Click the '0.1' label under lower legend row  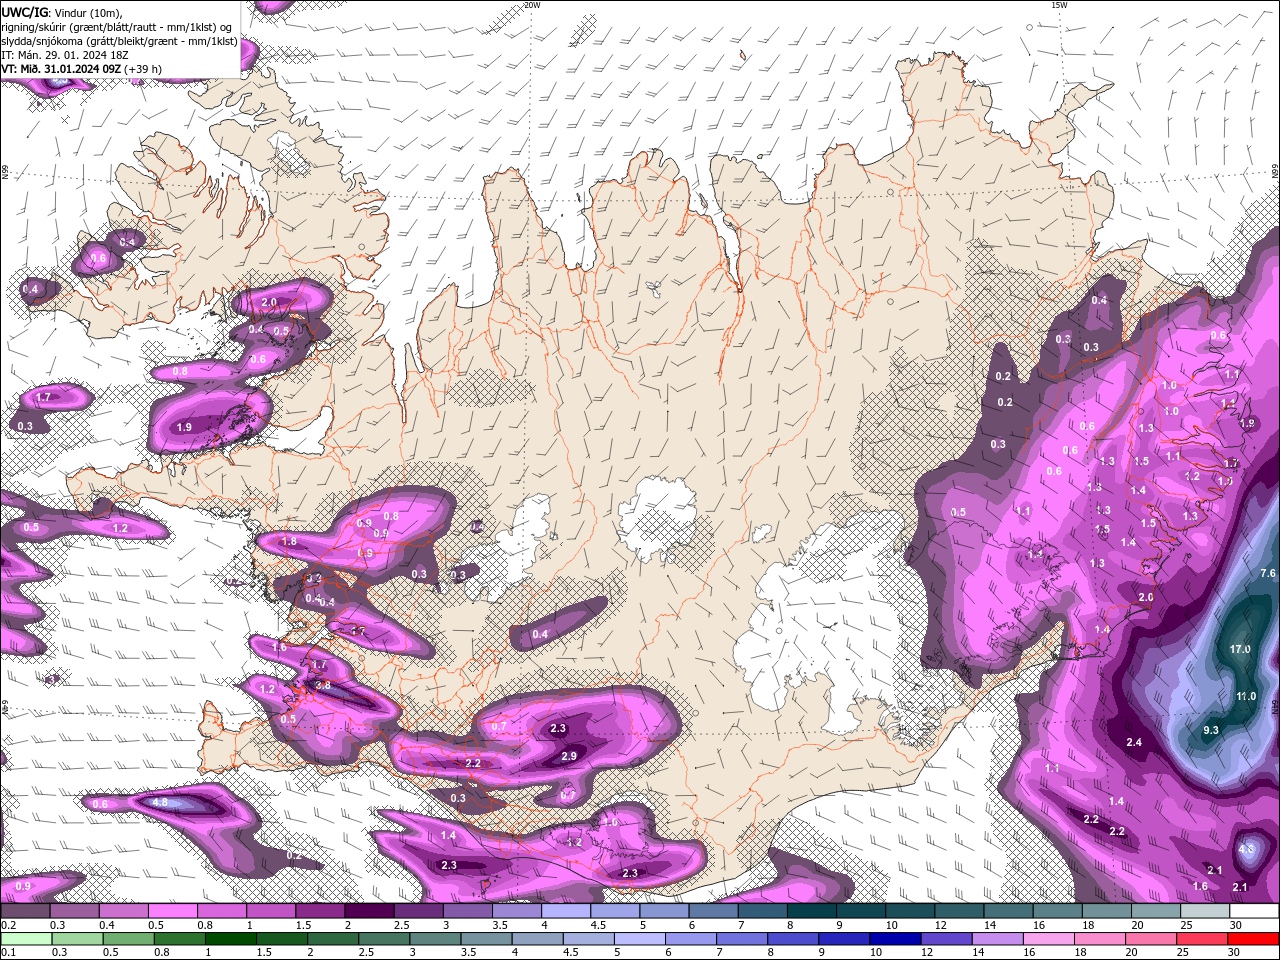(9, 951)
